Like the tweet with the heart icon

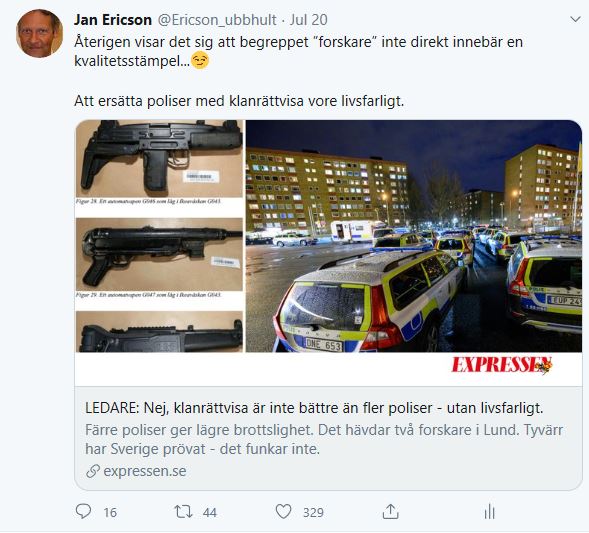283,512
